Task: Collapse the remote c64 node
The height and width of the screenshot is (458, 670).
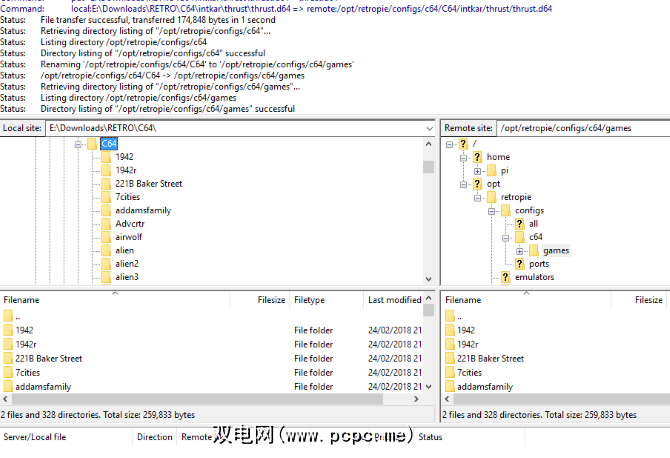Action: tap(505, 238)
